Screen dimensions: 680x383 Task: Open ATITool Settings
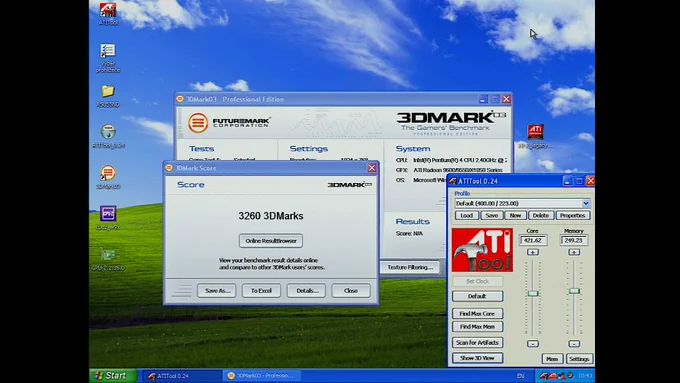tap(579, 359)
